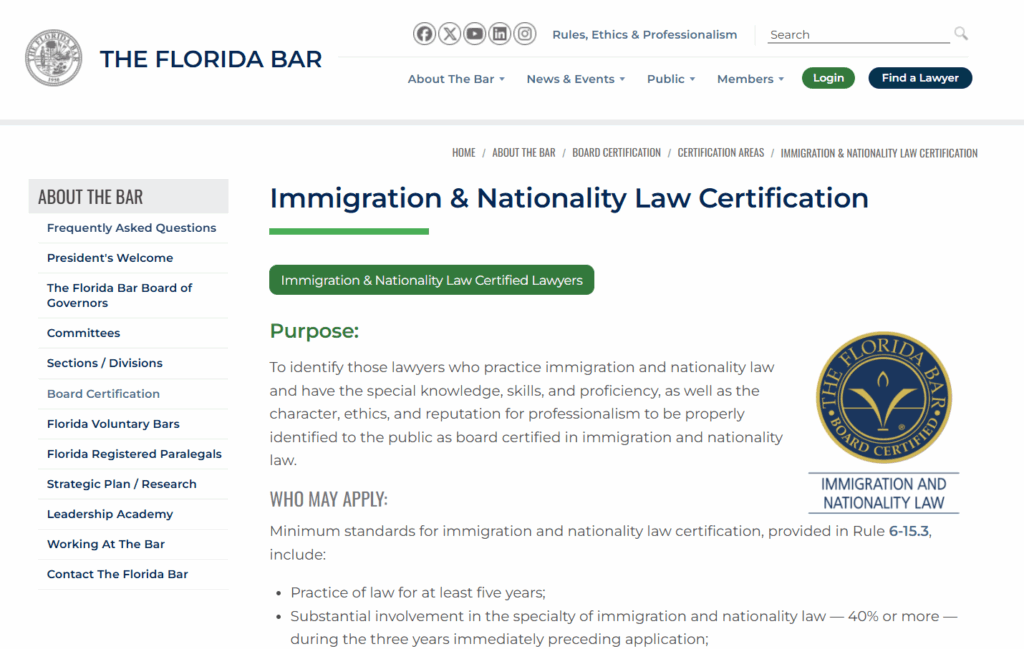Click Immigration & Nationality Law Certification breadcrumb

tap(879, 153)
